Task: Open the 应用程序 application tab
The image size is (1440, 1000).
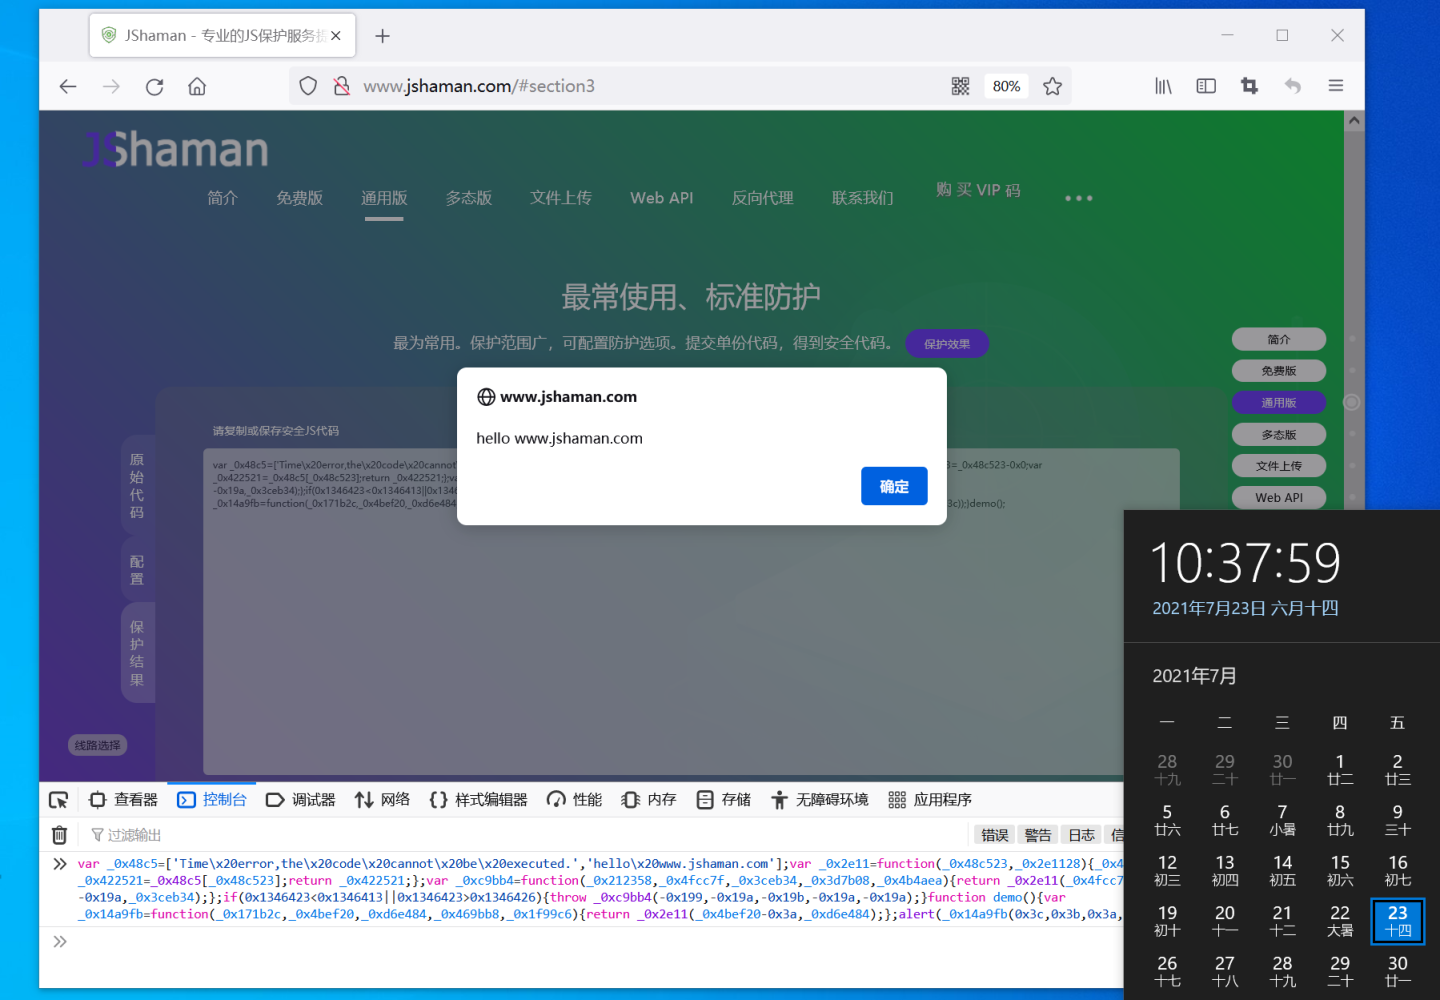Action: (931, 800)
